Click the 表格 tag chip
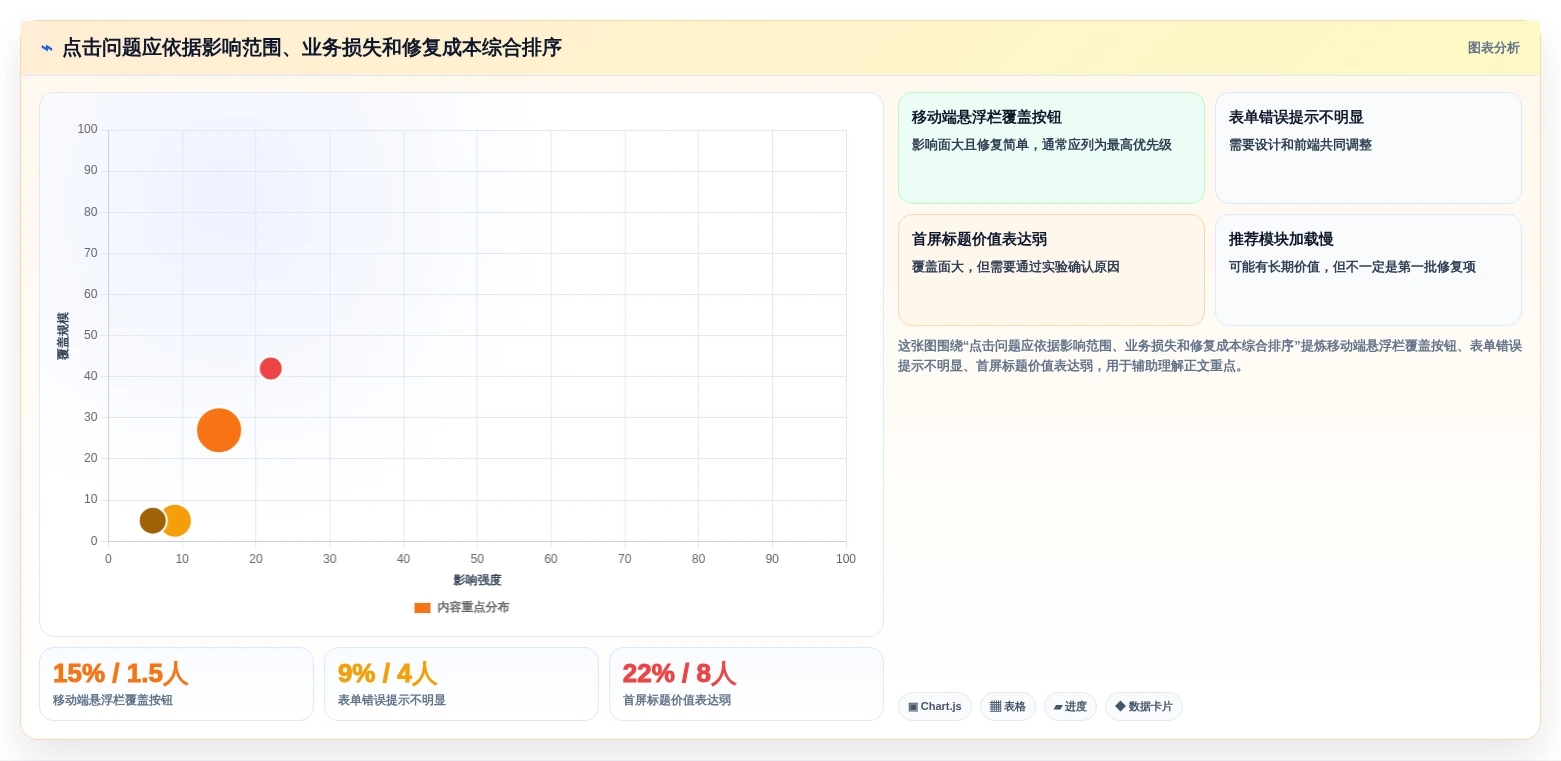The height and width of the screenshot is (761, 1561). click(x=1007, y=707)
